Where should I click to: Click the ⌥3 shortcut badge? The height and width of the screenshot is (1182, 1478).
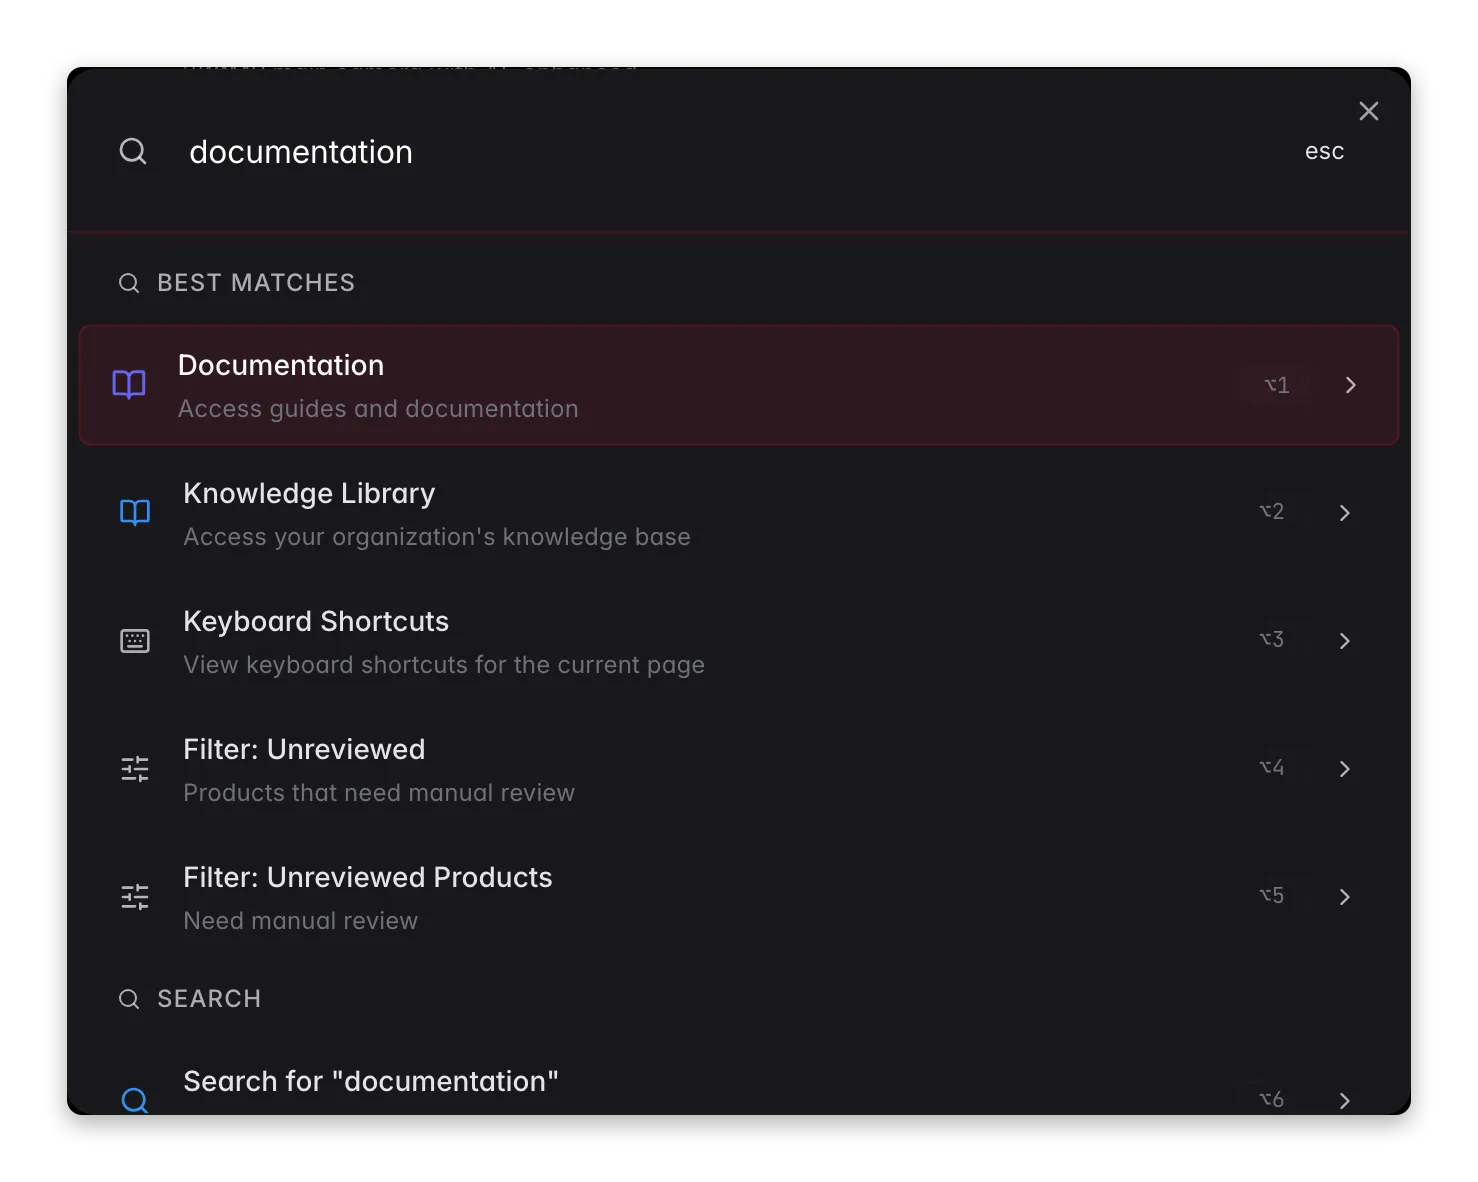(1271, 640)
